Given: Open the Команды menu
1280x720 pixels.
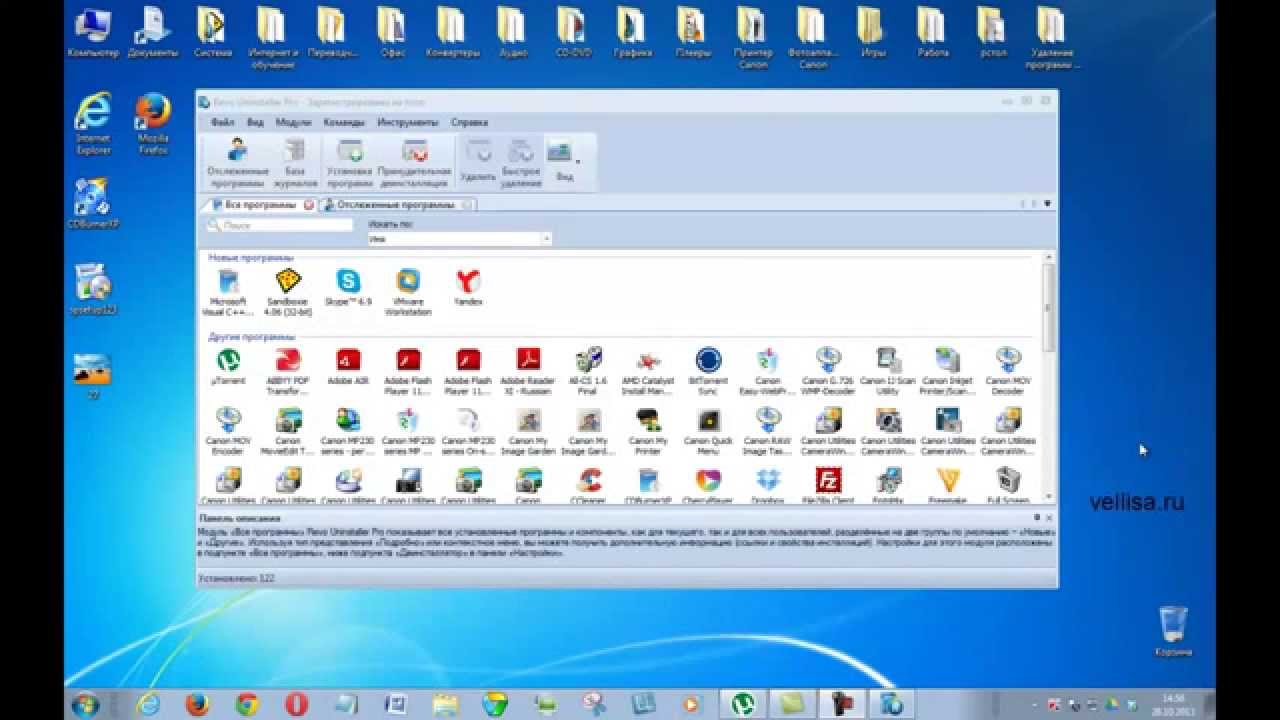Looking at the screenshot, I should 344,122.
